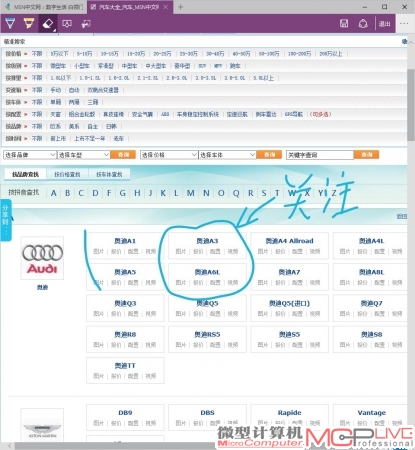The height and width of the screenshot is (450, 415).
Task: Open the Vantage model link
Action: point(372,413)
